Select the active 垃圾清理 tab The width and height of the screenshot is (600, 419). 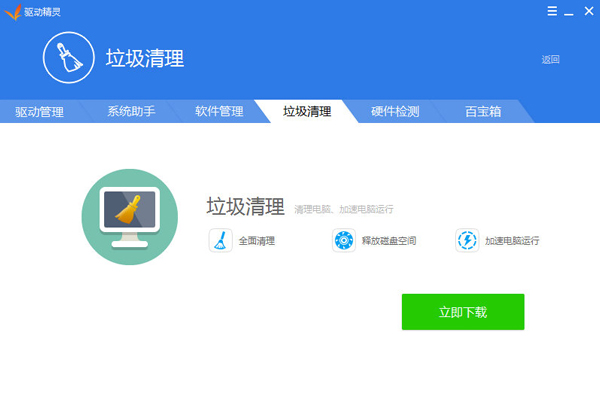(x=307, y=112)
